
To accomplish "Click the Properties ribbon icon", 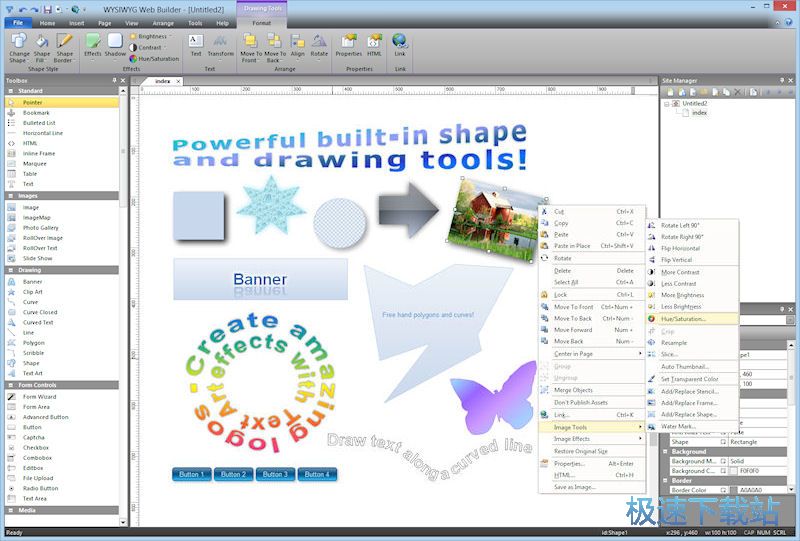I will click(348, 46).
